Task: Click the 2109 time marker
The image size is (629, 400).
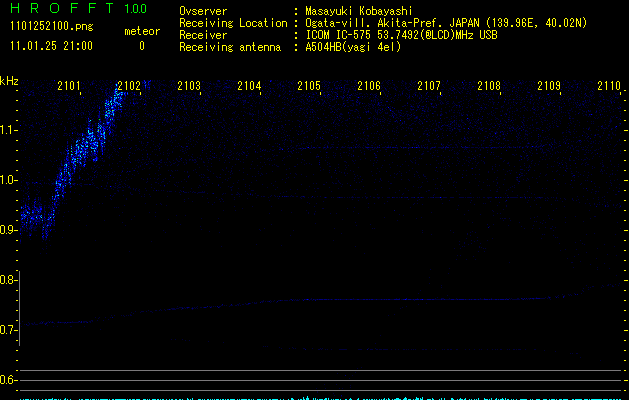Action: coord(549,85)
